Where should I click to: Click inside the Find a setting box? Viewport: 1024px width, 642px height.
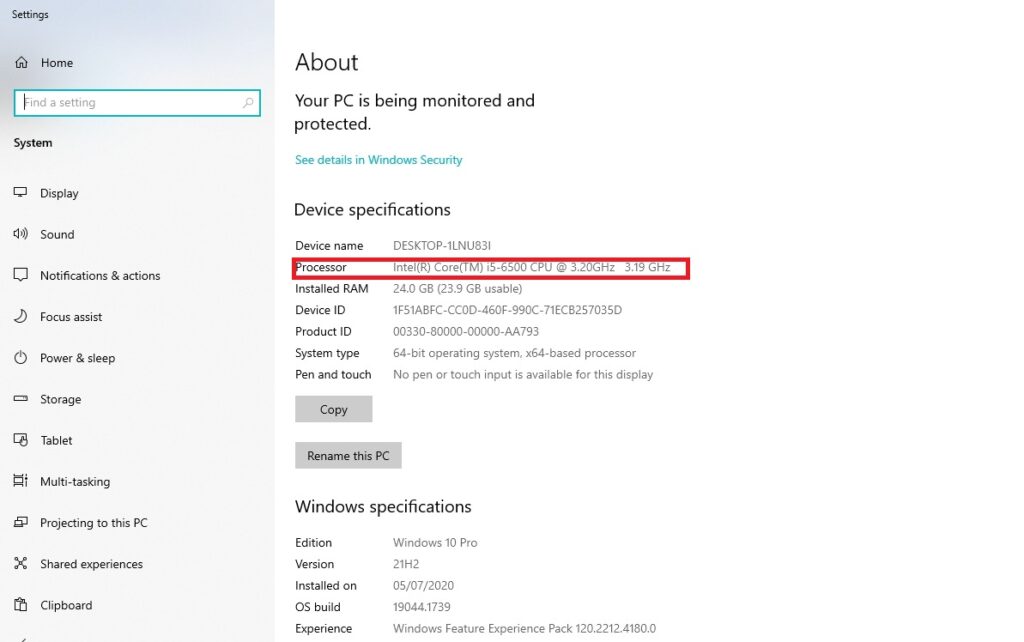pos(130,103)
